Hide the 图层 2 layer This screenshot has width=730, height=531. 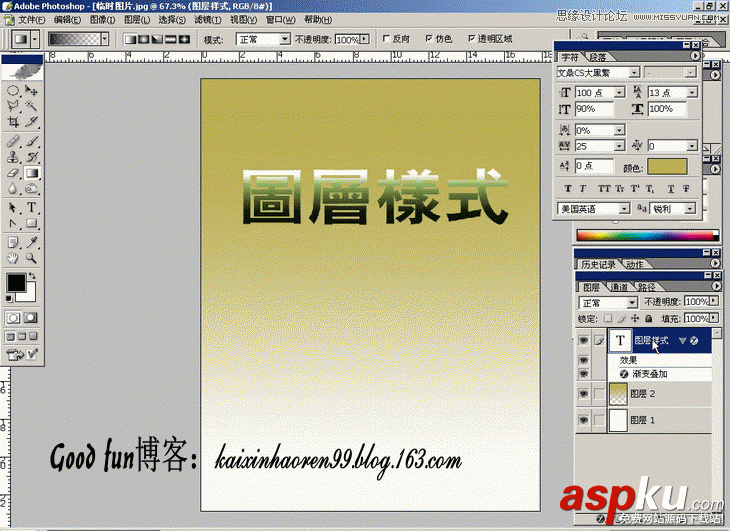click(x=583, y=394)
